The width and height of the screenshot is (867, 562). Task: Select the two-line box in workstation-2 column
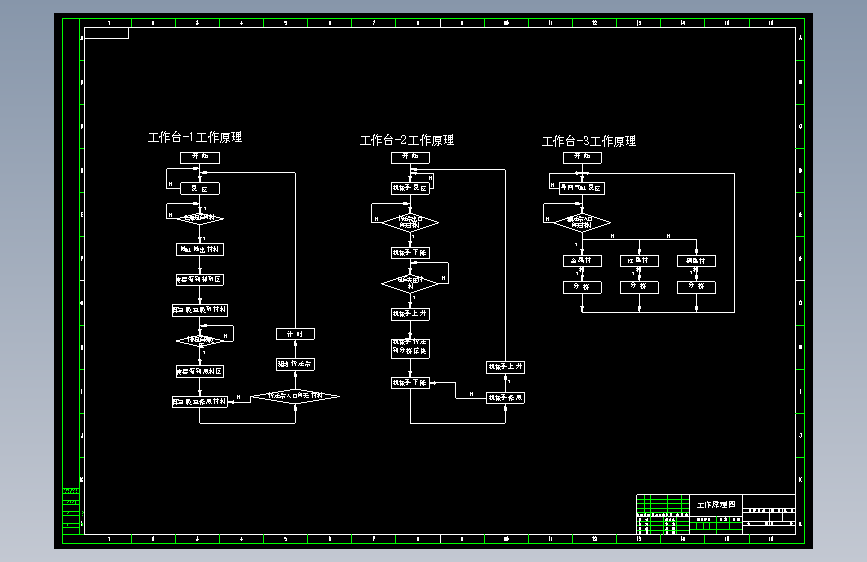pyautogui.click(x=410, y=348)
